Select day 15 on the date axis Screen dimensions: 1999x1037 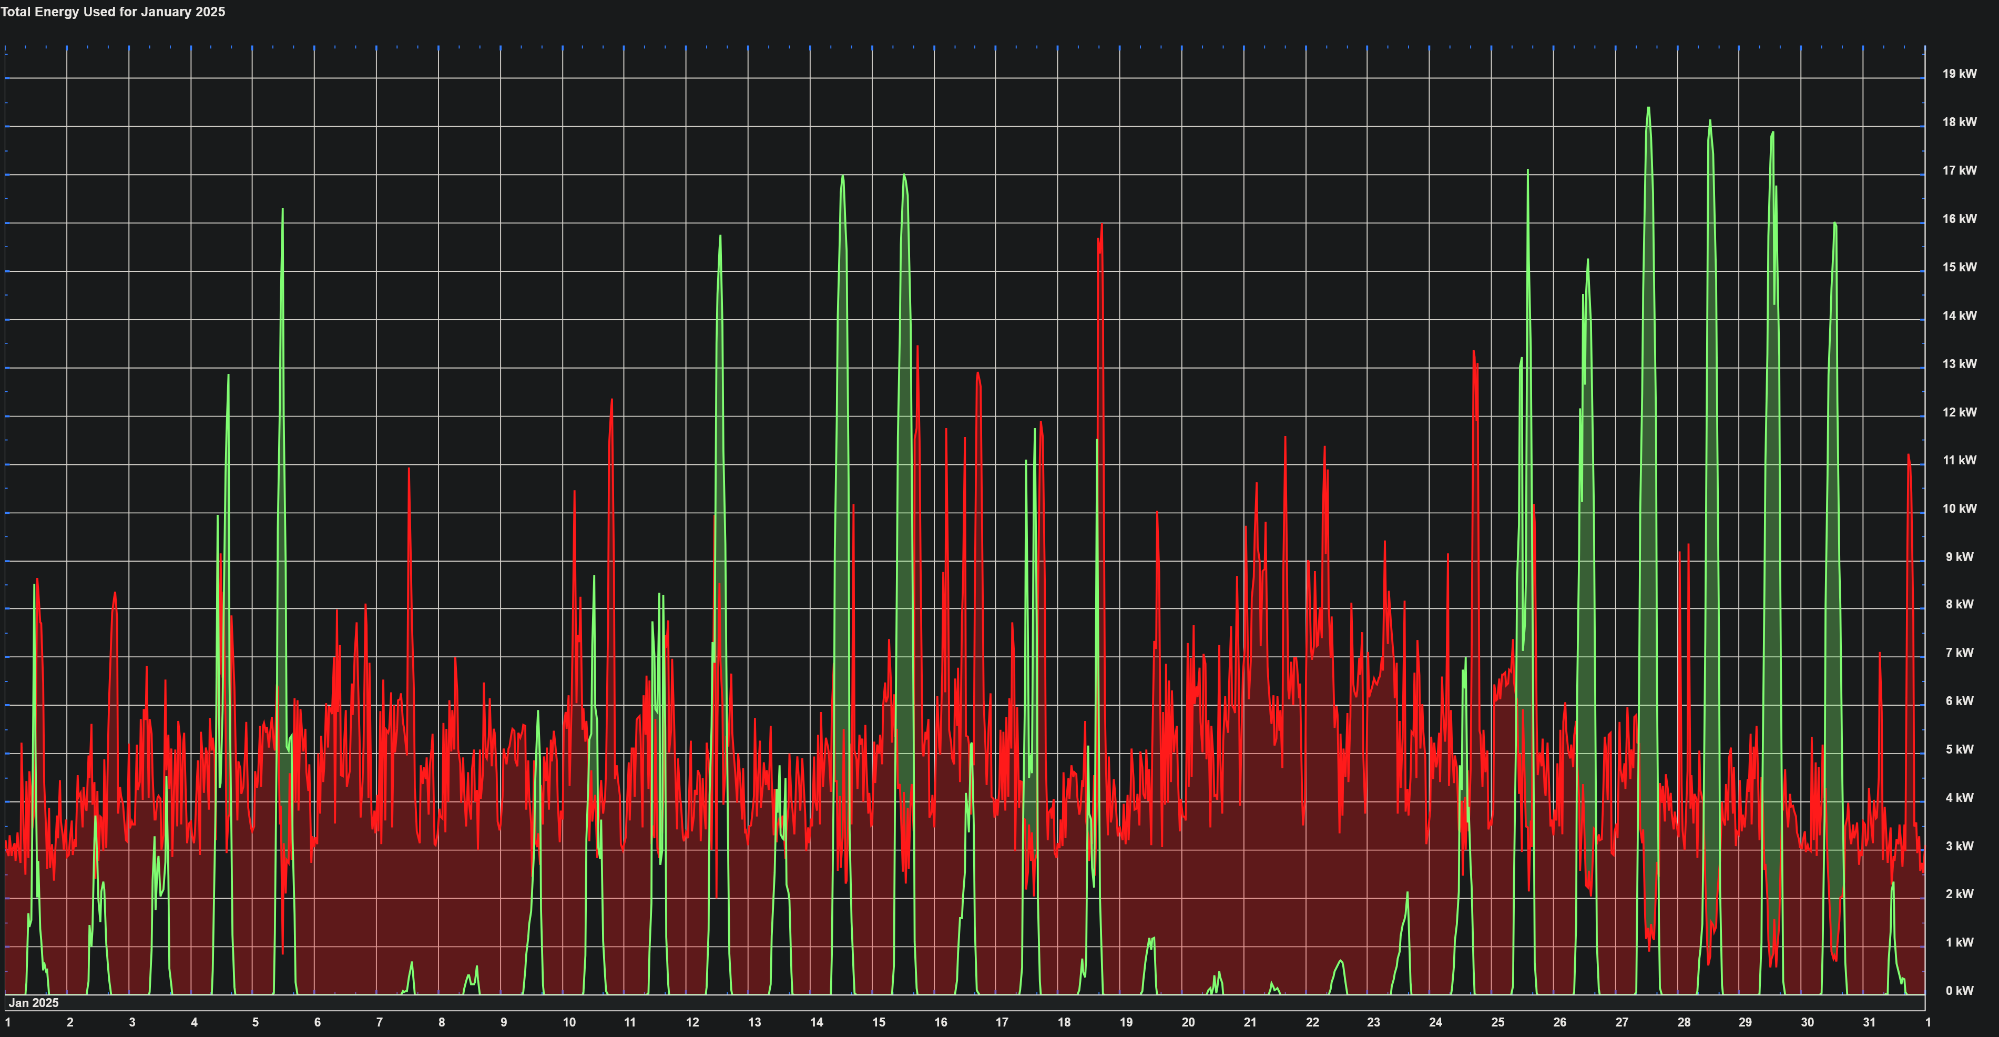(x=879, y=1022)
